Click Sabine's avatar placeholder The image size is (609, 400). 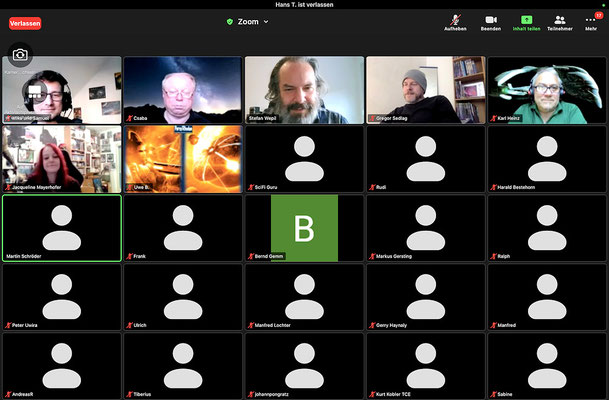pos(547,366)
